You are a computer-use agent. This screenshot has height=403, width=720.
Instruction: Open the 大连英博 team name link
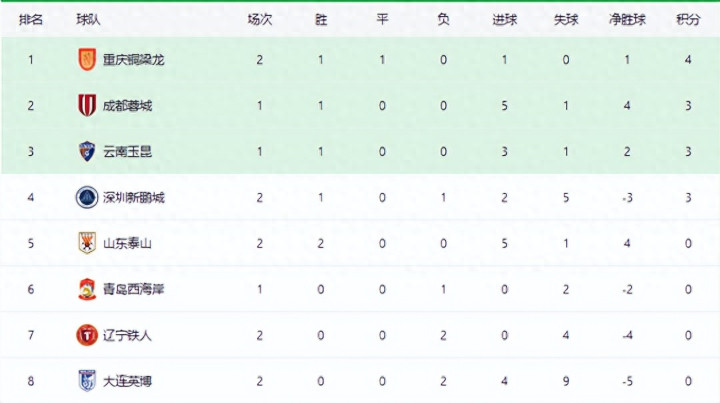pos(127,381)
